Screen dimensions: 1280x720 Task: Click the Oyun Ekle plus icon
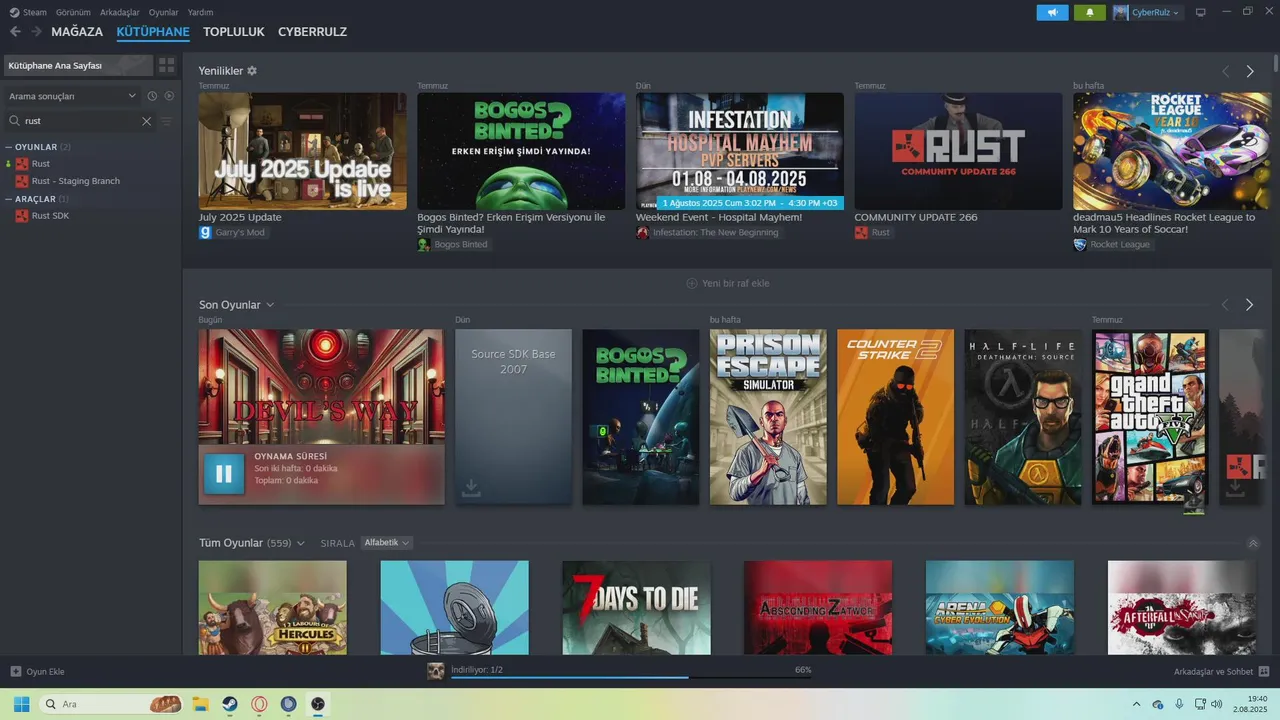(x=15, y=671)
